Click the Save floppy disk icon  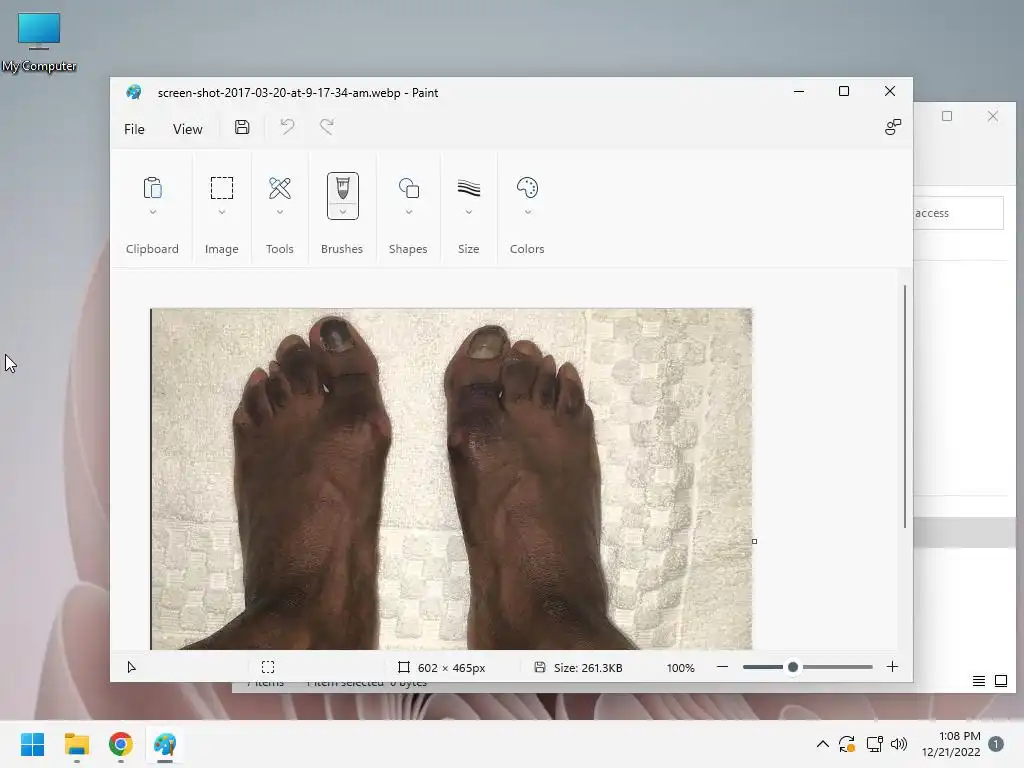click(x=242, y=127)
